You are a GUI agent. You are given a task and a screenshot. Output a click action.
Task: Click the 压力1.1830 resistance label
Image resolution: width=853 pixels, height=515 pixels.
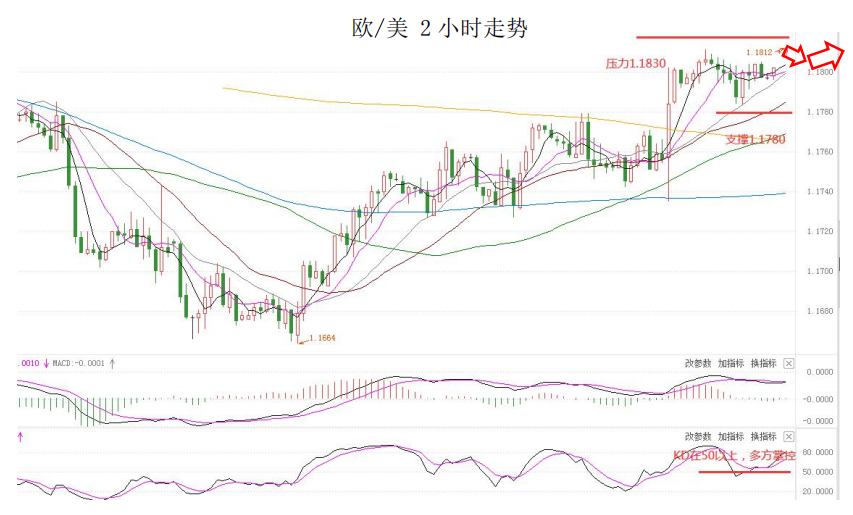point(635,64)
